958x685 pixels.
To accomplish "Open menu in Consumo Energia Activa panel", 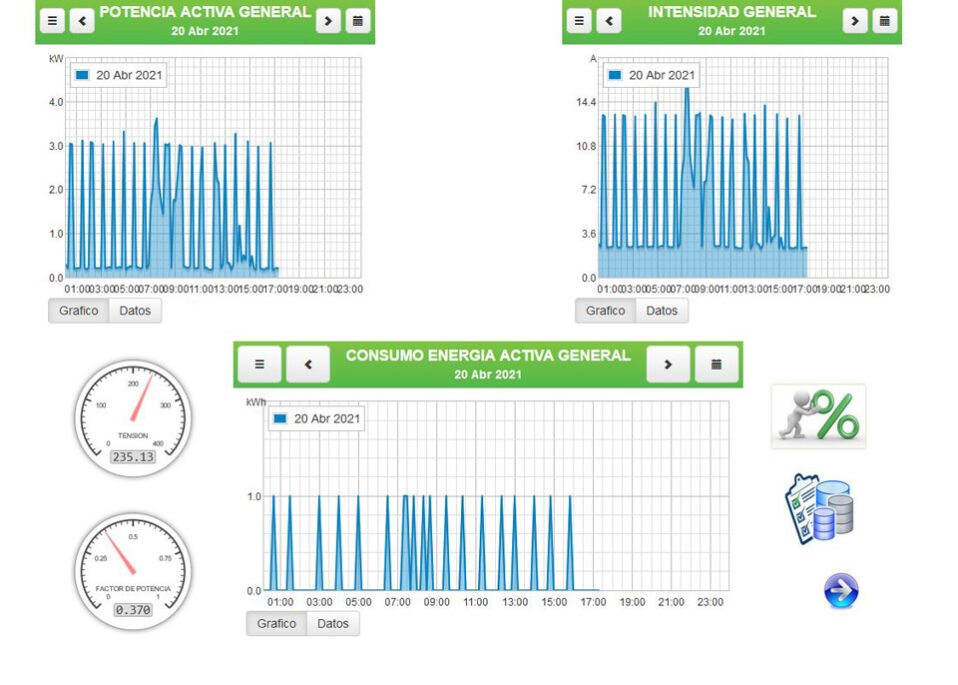I will tap(260, 365).
